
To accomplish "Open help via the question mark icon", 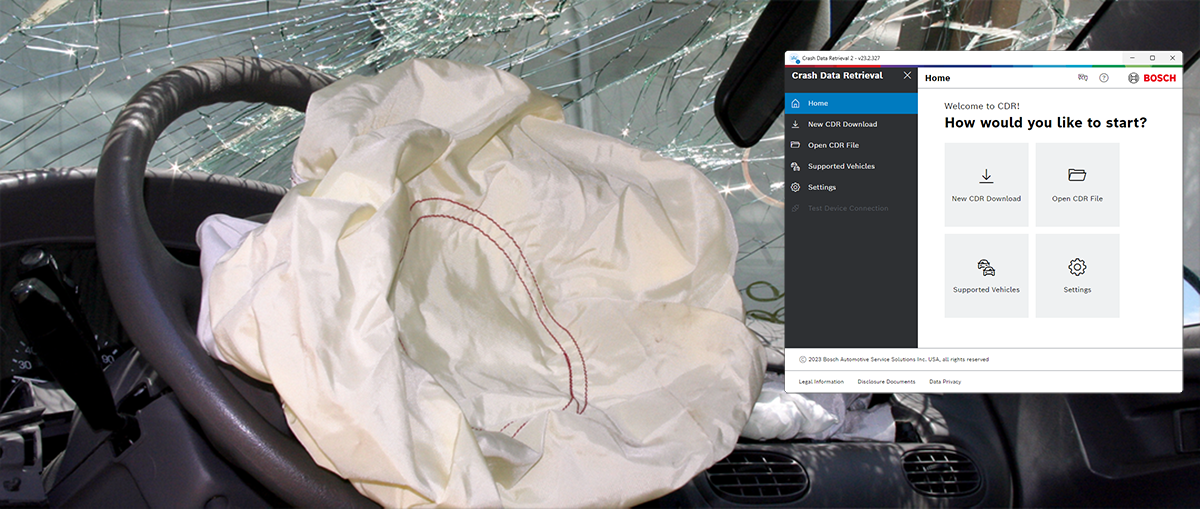I will click(1104, 77).
